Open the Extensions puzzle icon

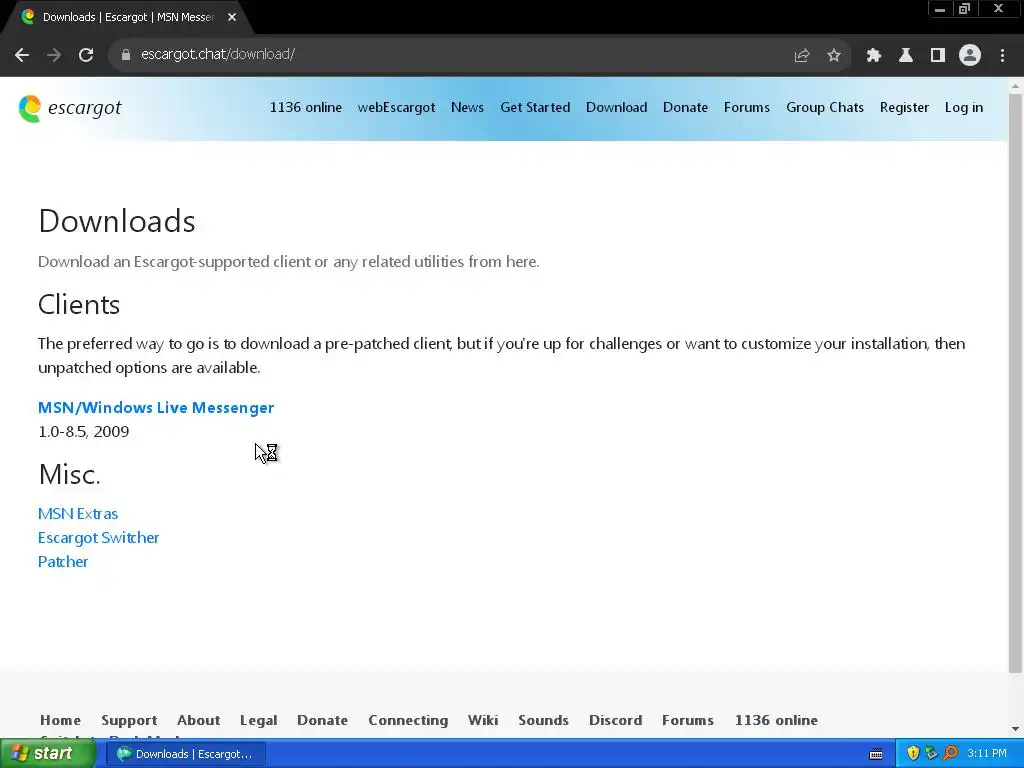coord(873,55)
